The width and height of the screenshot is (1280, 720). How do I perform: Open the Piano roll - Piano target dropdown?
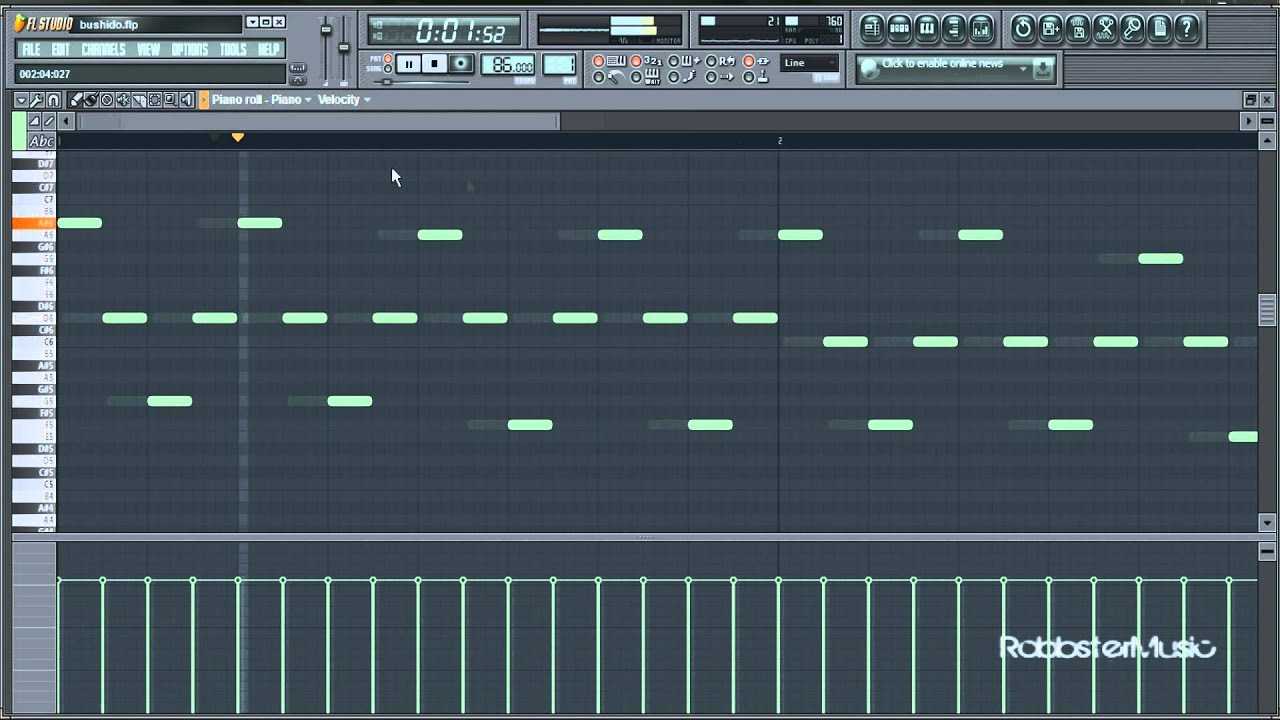[x=262, y=100]
